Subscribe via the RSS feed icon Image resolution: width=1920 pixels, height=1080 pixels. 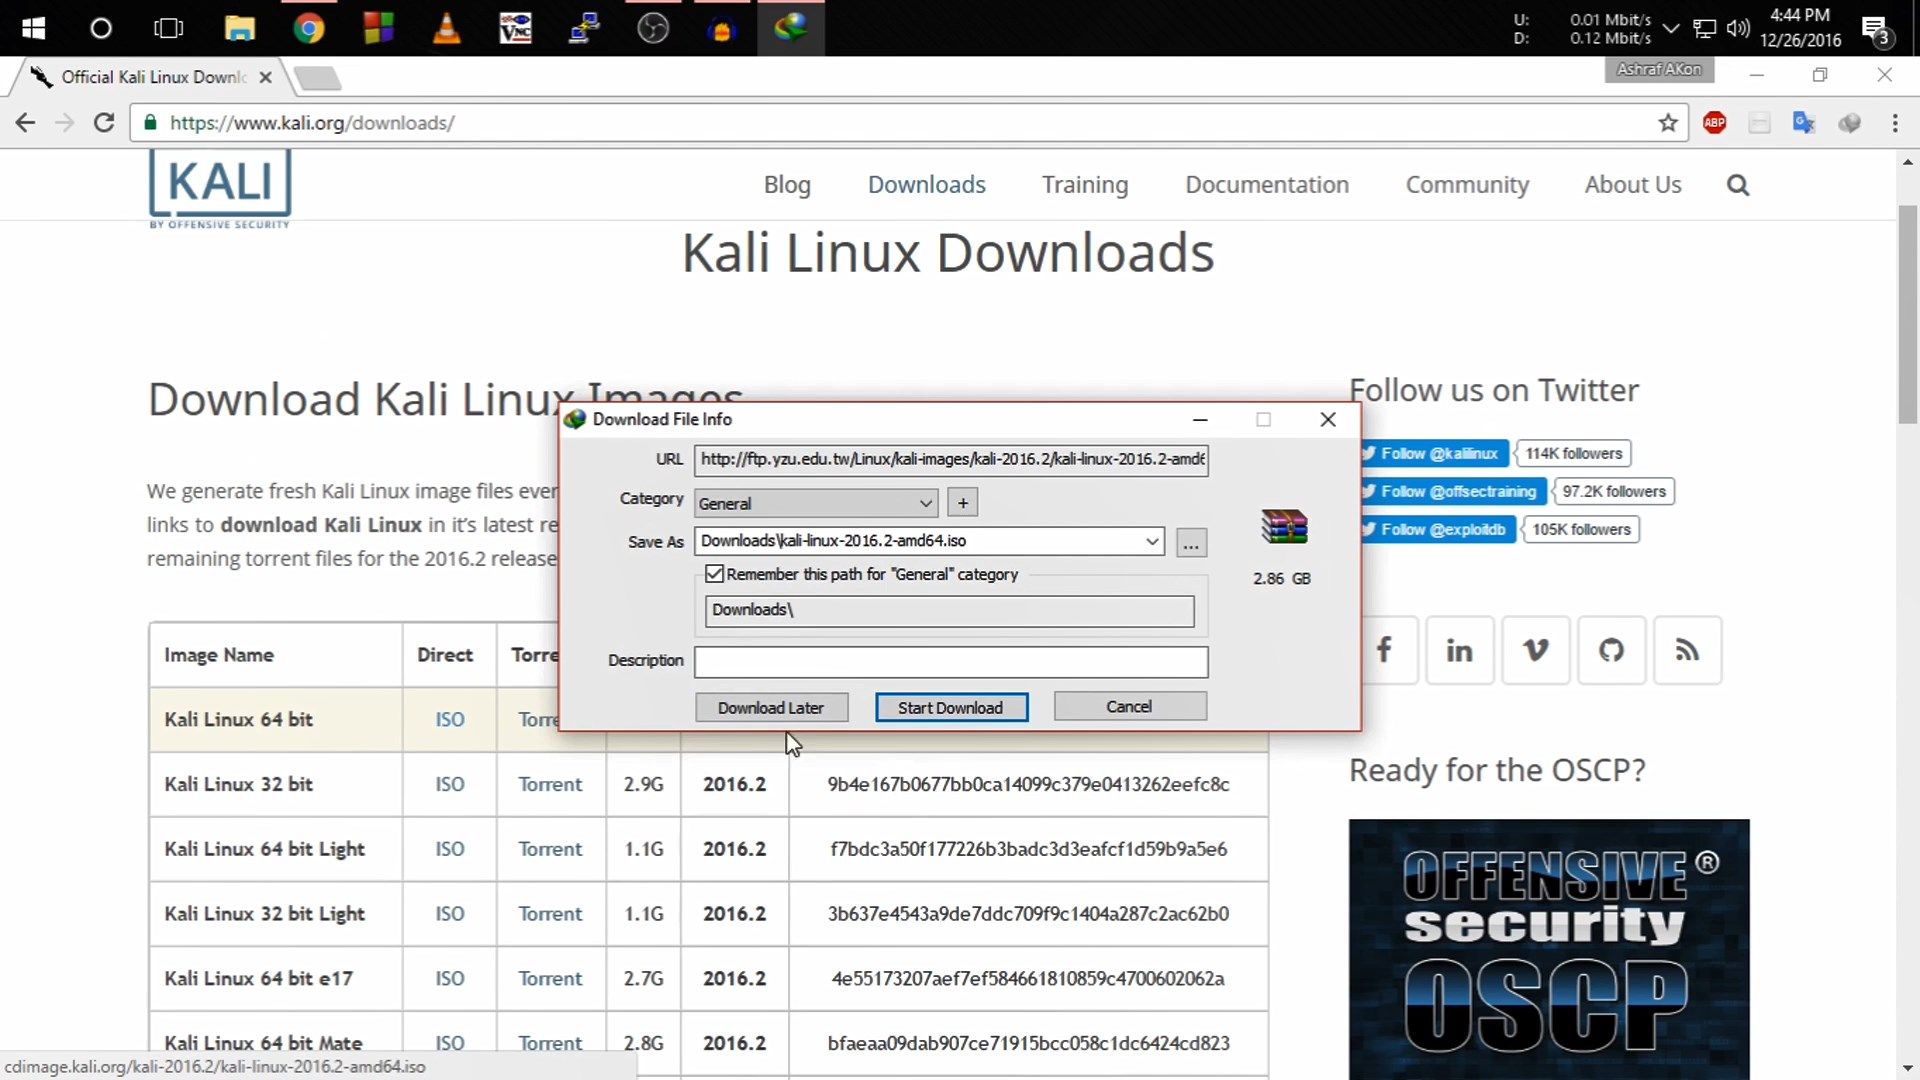[x=1687, y=650]
